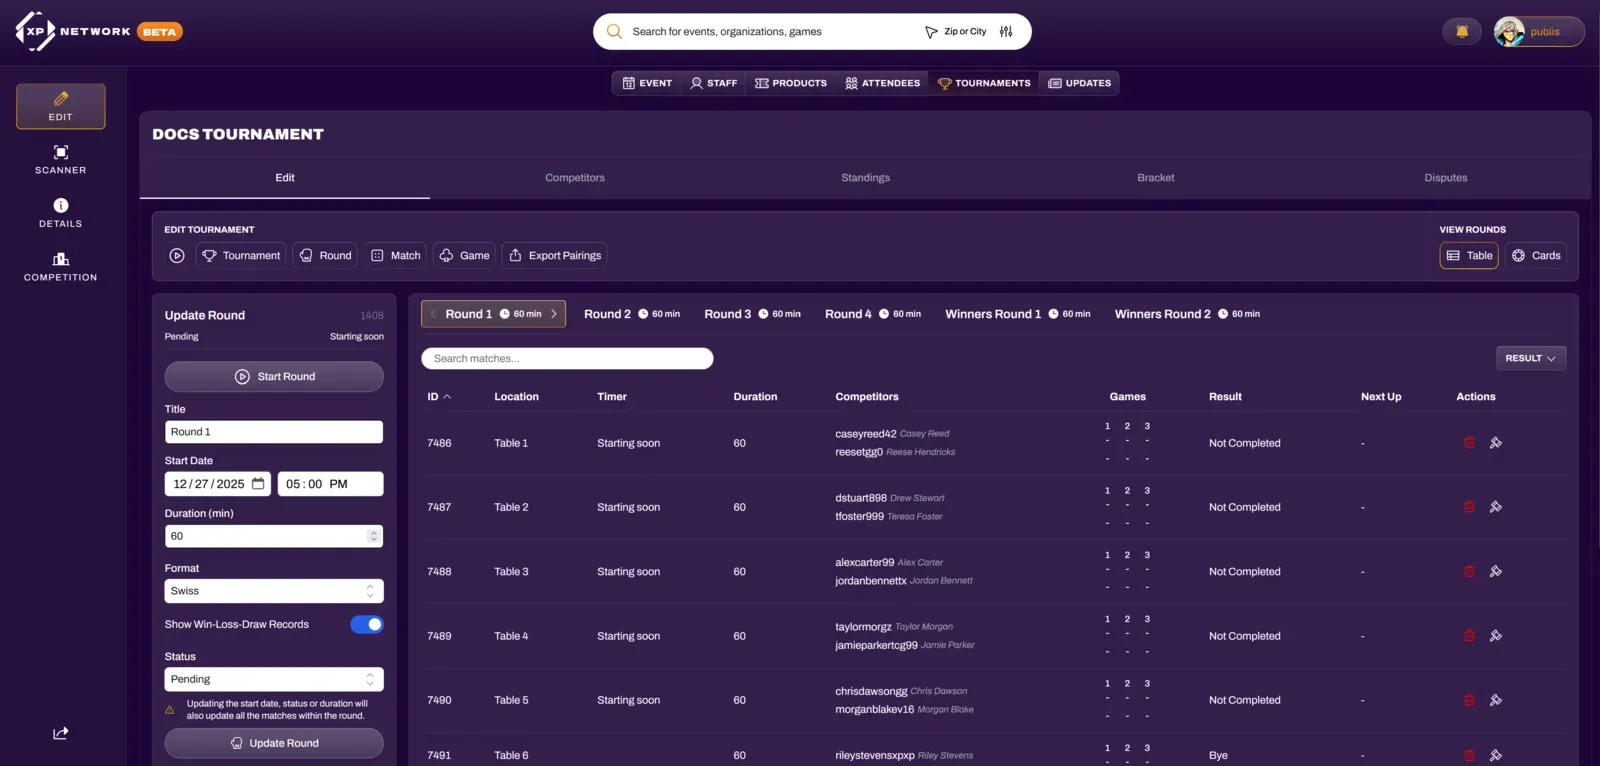Open search filter sliders icon
This screenshot has width=1600, height=766.
point(1006,32)
